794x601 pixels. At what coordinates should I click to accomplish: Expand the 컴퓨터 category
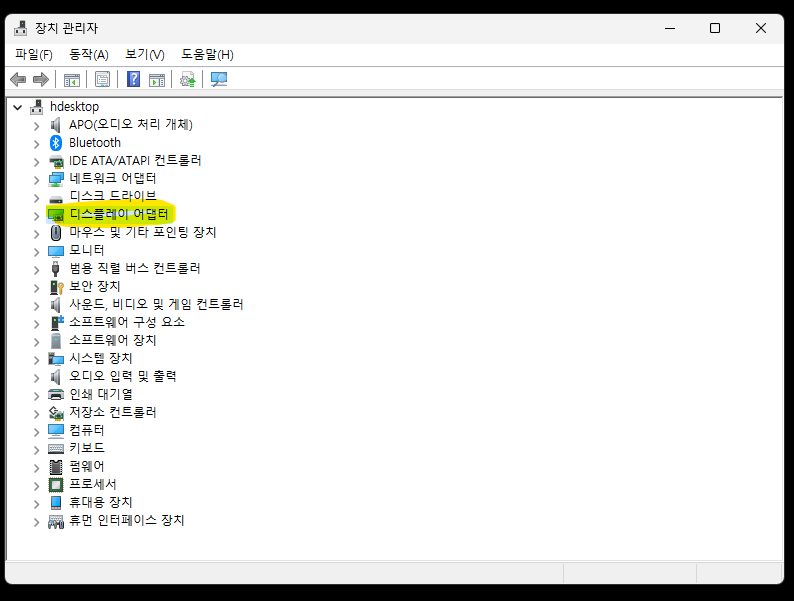point(36,432)
